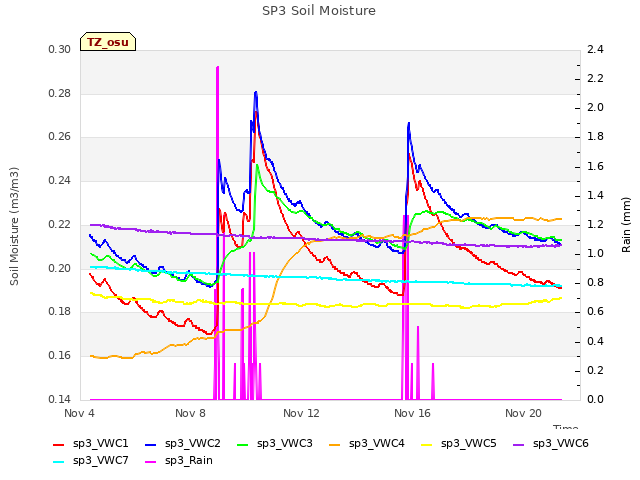Screen dimensions: 640x480
Task: Click the 0.8 rain axis value
Action: pos(596,283)
